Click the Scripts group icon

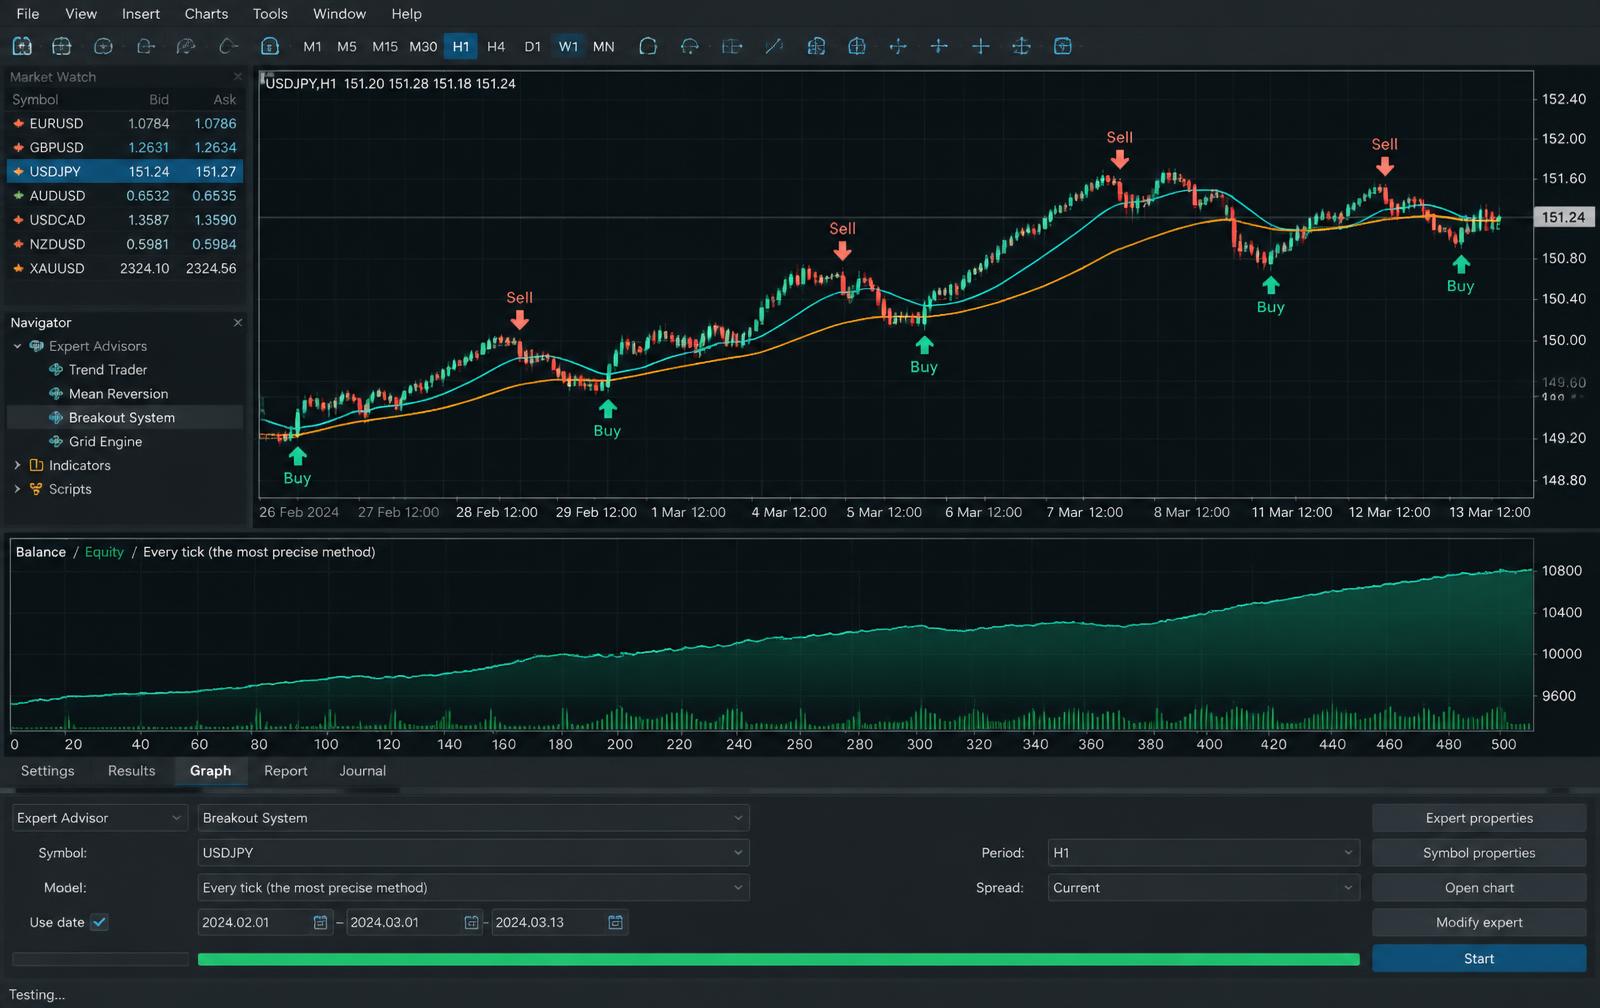[x=37, y=489]
